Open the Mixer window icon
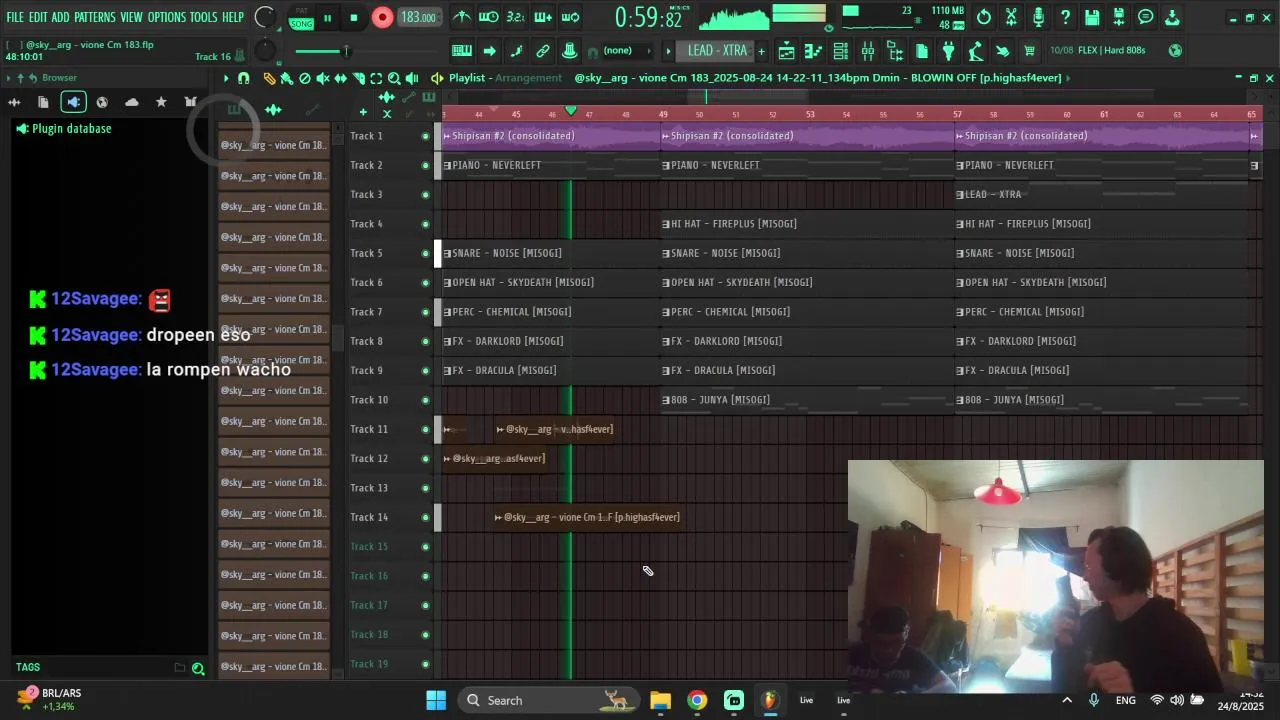The image size is (1280, 720). pyautogui.click(x=867, y=51)
